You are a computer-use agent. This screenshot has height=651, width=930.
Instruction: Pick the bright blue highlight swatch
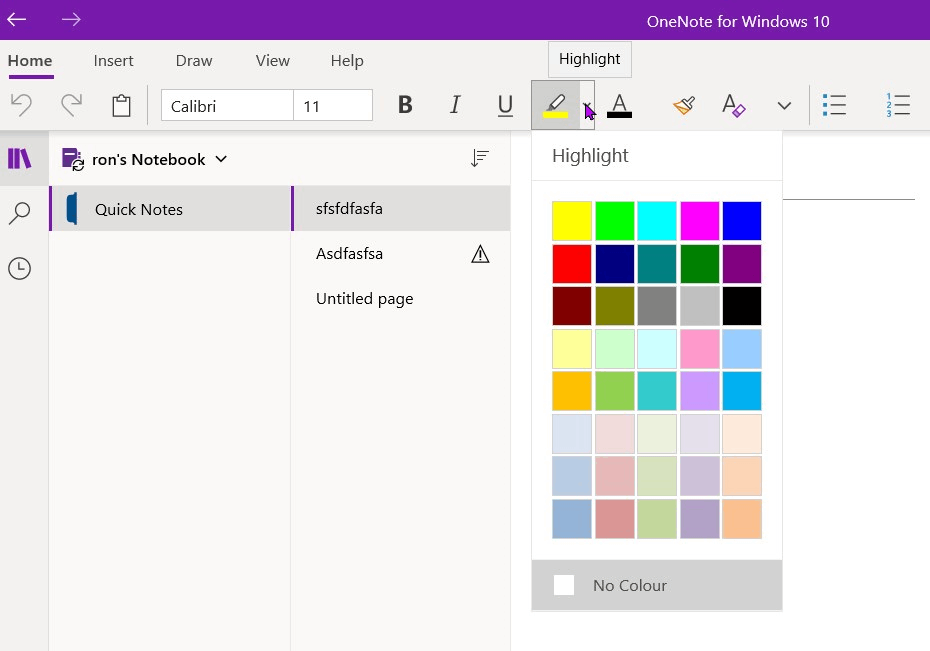(x=742, y=221)
